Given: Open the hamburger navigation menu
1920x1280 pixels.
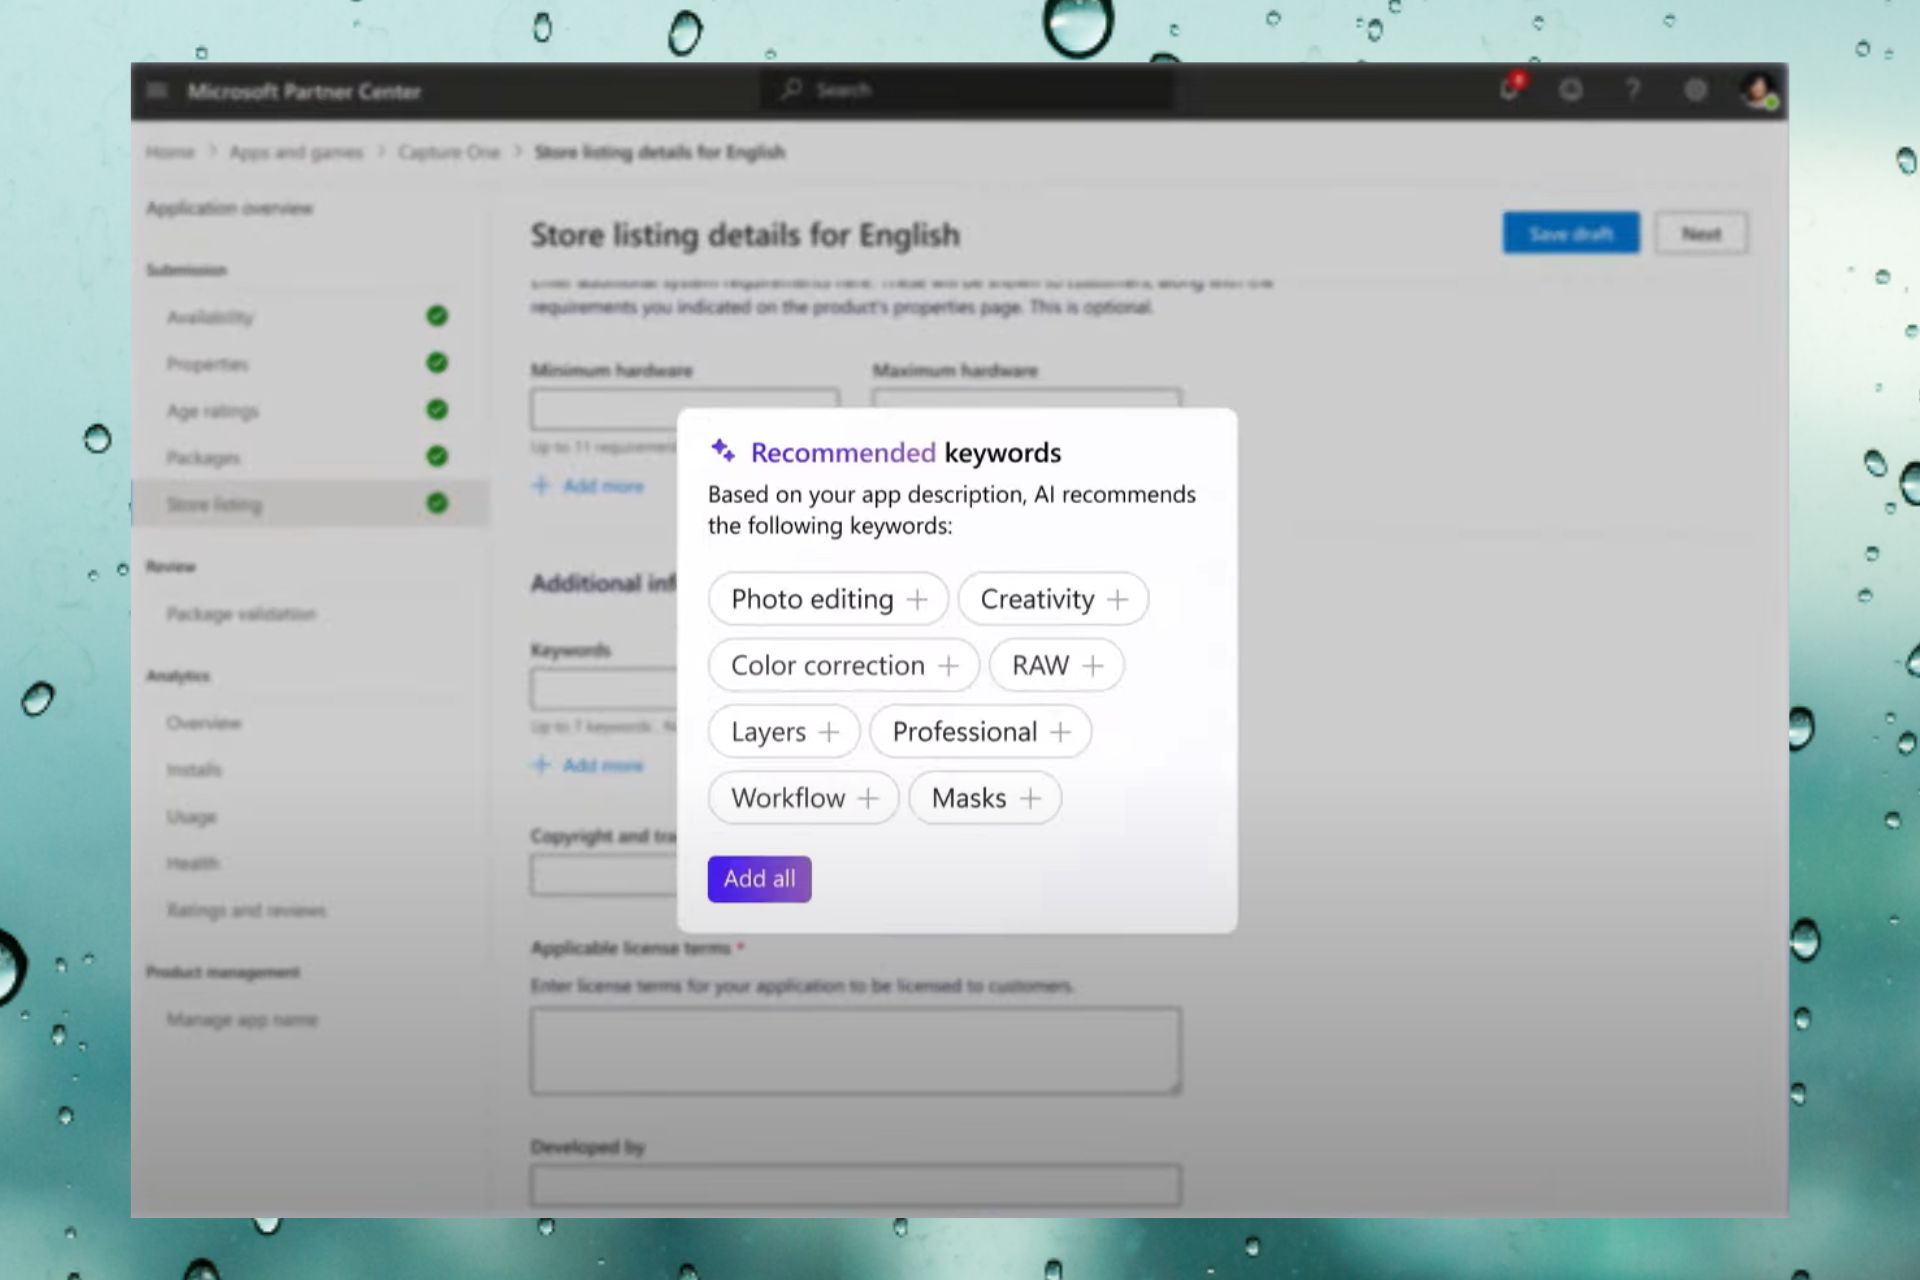Looking at the screenshot, I should click(156, 91).
